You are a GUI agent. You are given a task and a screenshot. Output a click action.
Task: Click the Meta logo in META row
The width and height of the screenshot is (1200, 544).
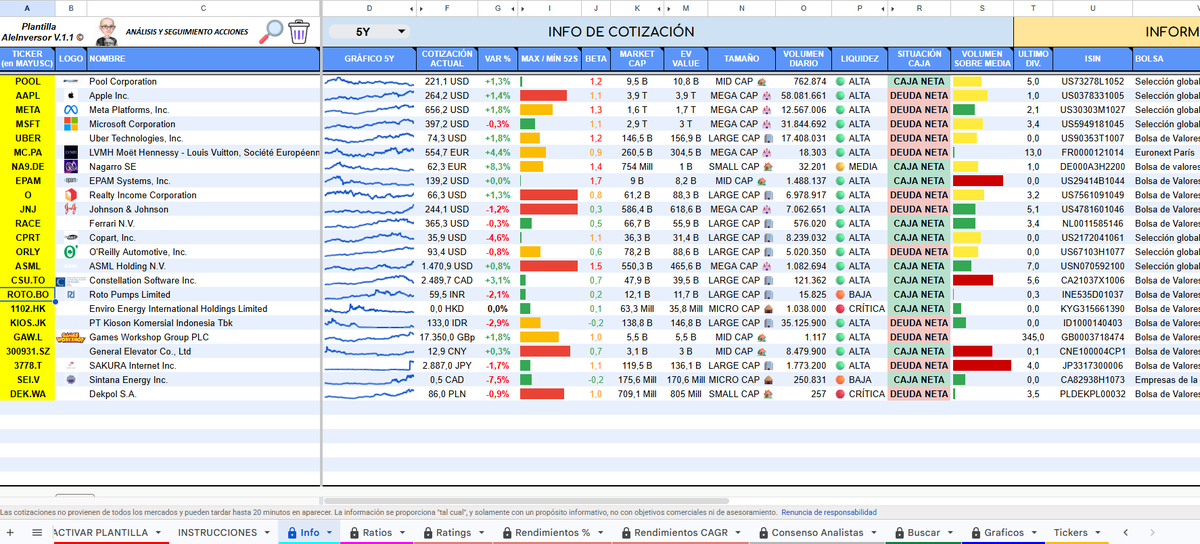click(70, 110)
